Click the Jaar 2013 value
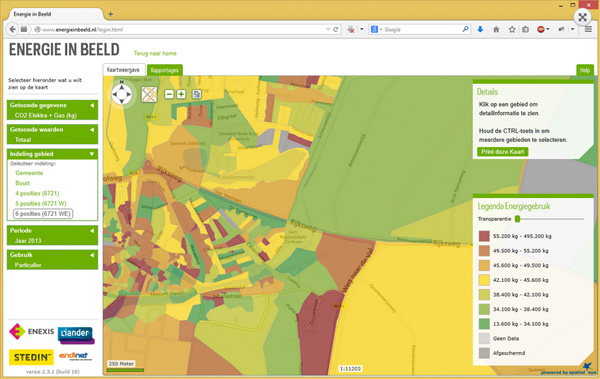 click(x=28, y=241)
